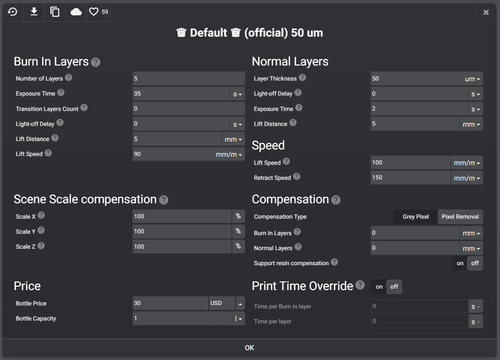Open help icon beside Compensation Burn In Layers
Image resolution: width=500 pixels, height=360 pixels.
click(297, 232)
